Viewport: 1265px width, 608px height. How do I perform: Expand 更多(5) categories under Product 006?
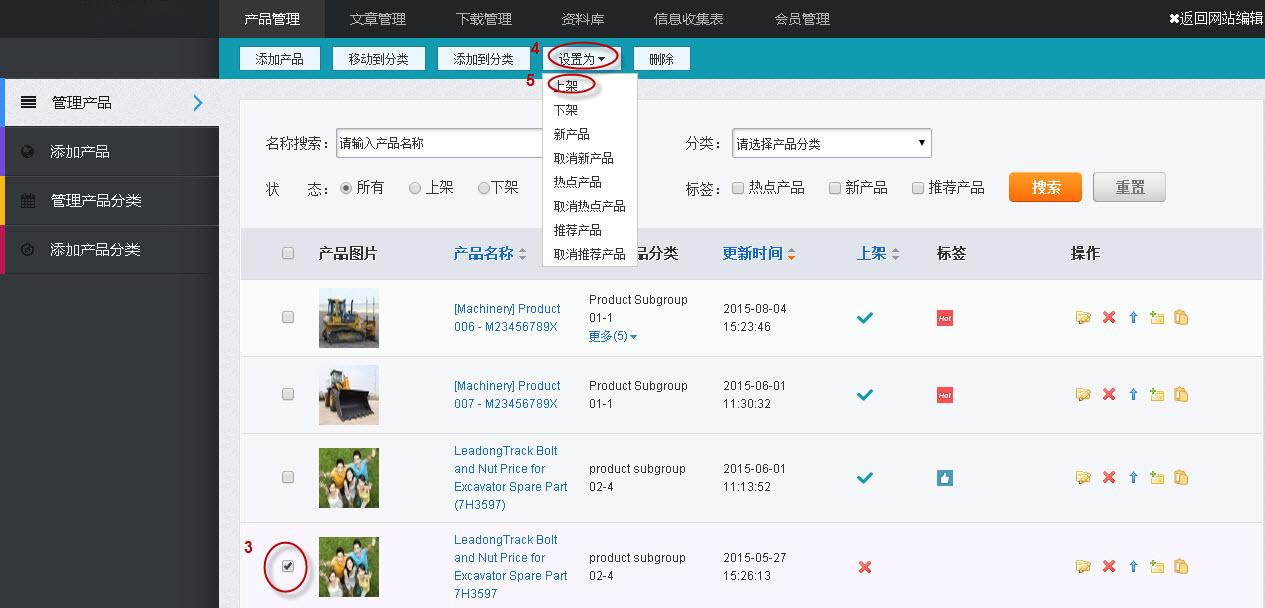point(613,336)
